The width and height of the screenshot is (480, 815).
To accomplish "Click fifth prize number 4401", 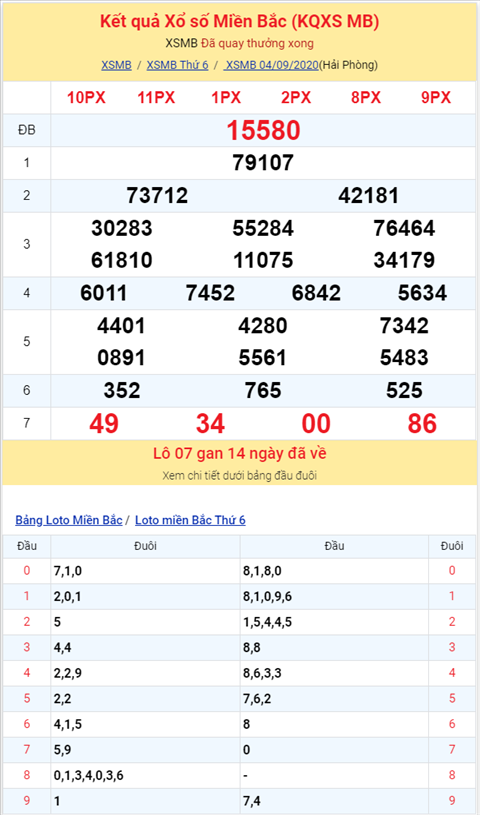I will (121, 326).
